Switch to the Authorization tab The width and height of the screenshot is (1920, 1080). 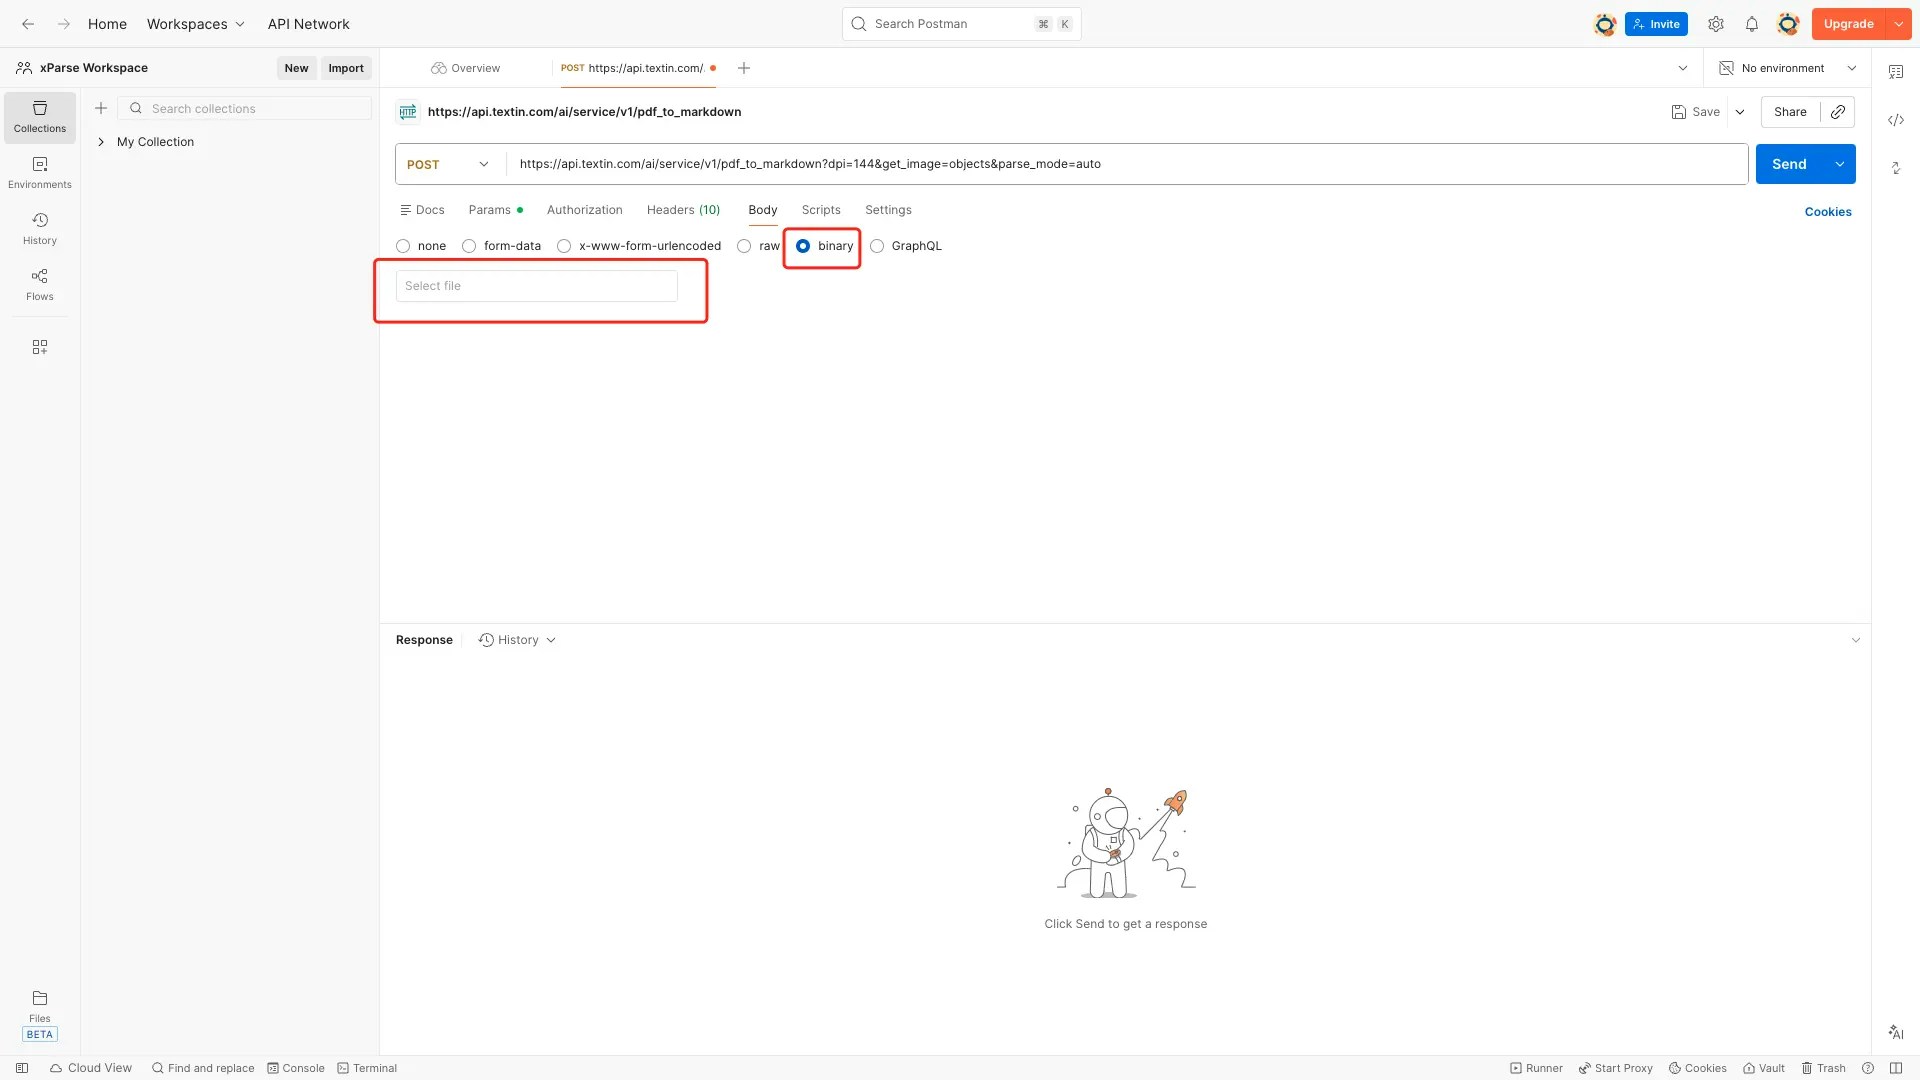pyautogui.click(x=584, y=210)
